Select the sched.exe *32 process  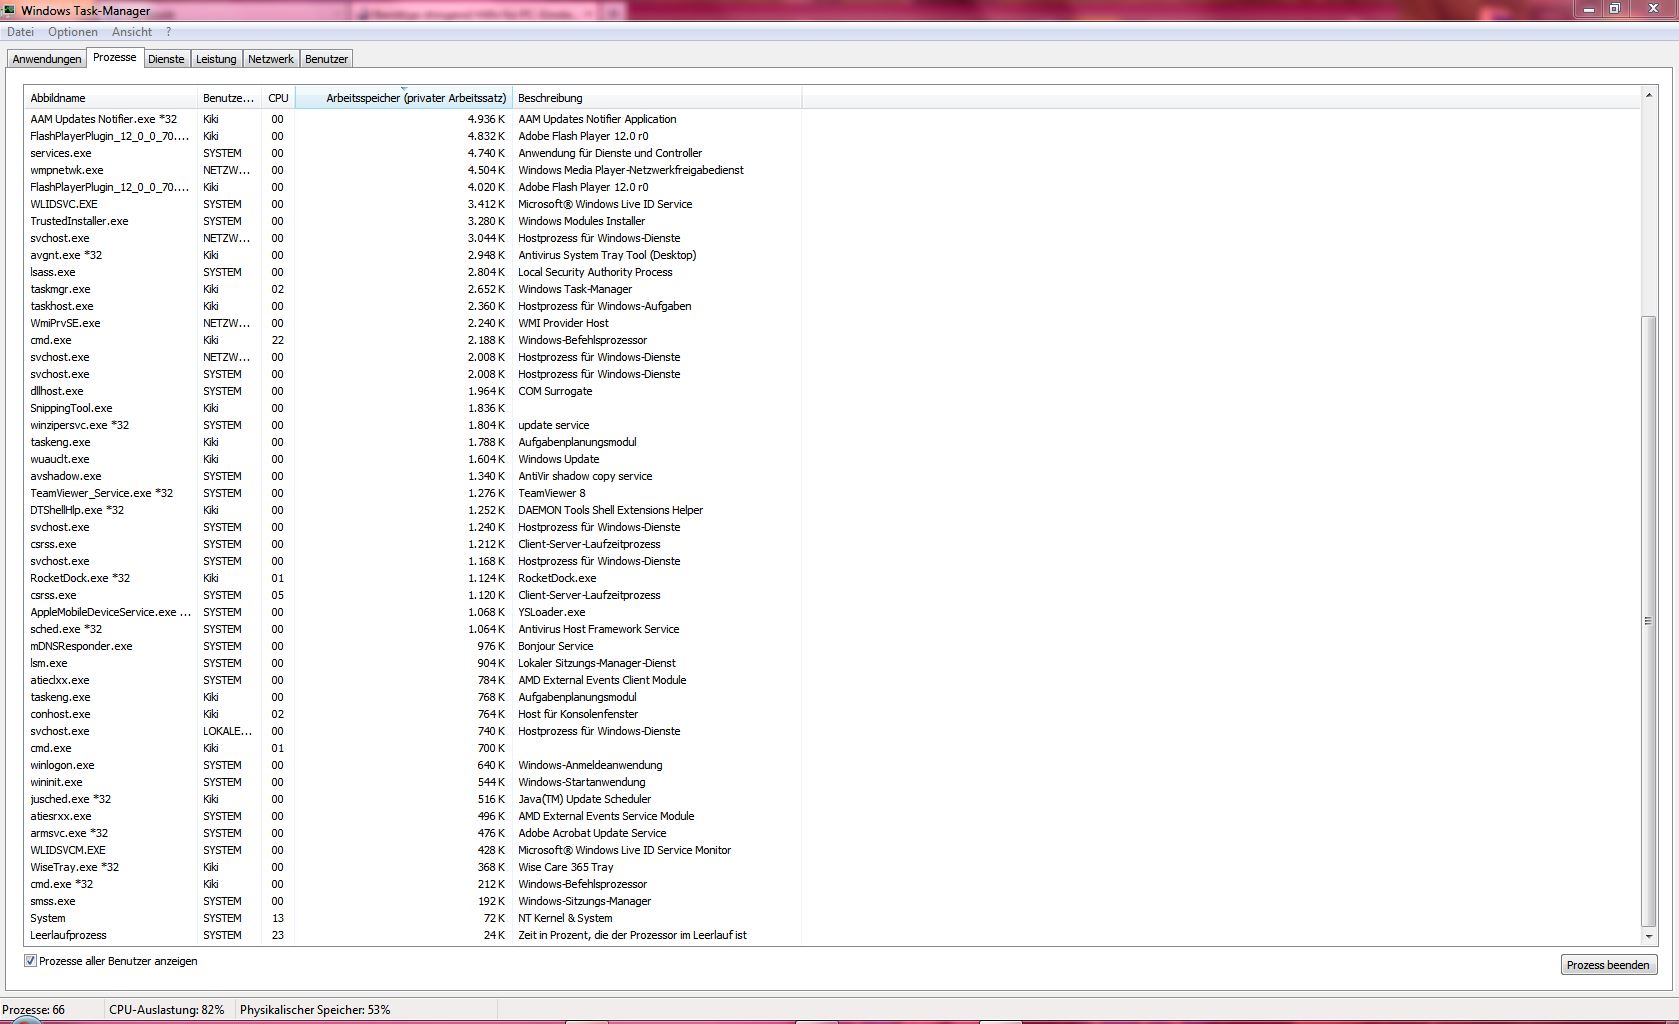click(x=412, y=629)
